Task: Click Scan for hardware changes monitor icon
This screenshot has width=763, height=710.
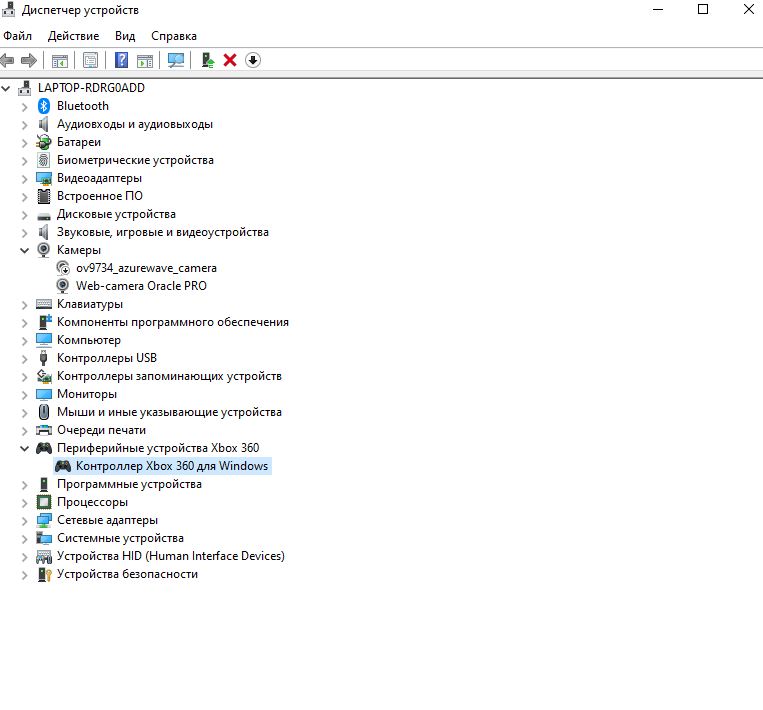Action: 176,60
